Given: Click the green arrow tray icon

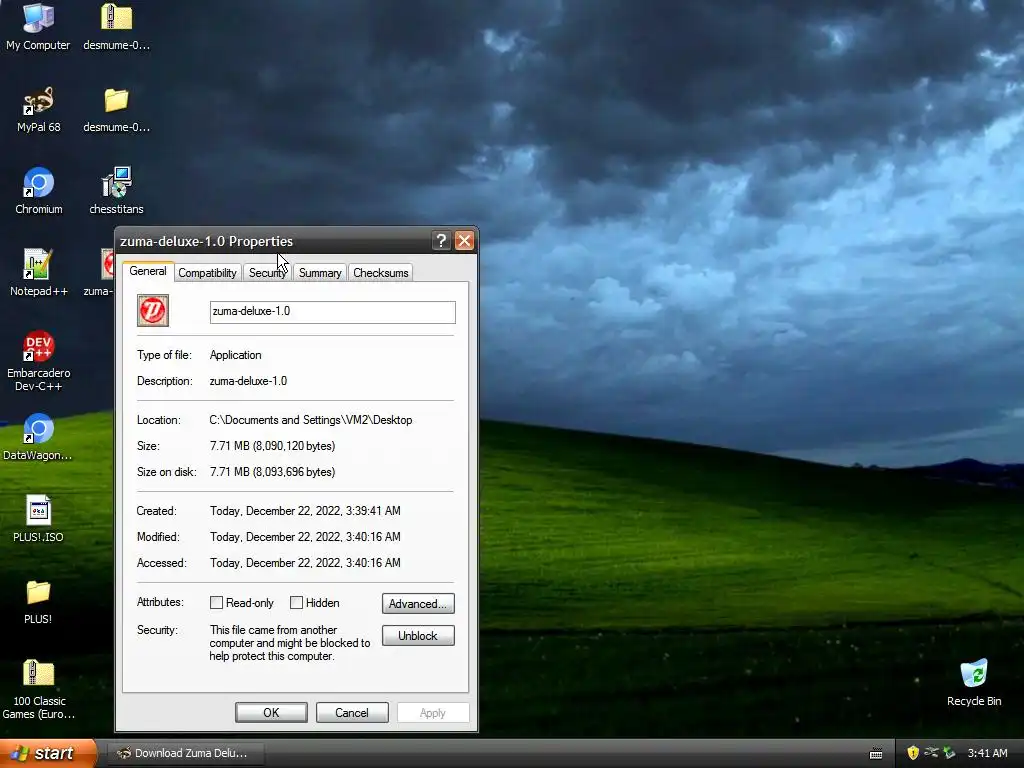Looking at the screenshot, I should click(950, 753).
